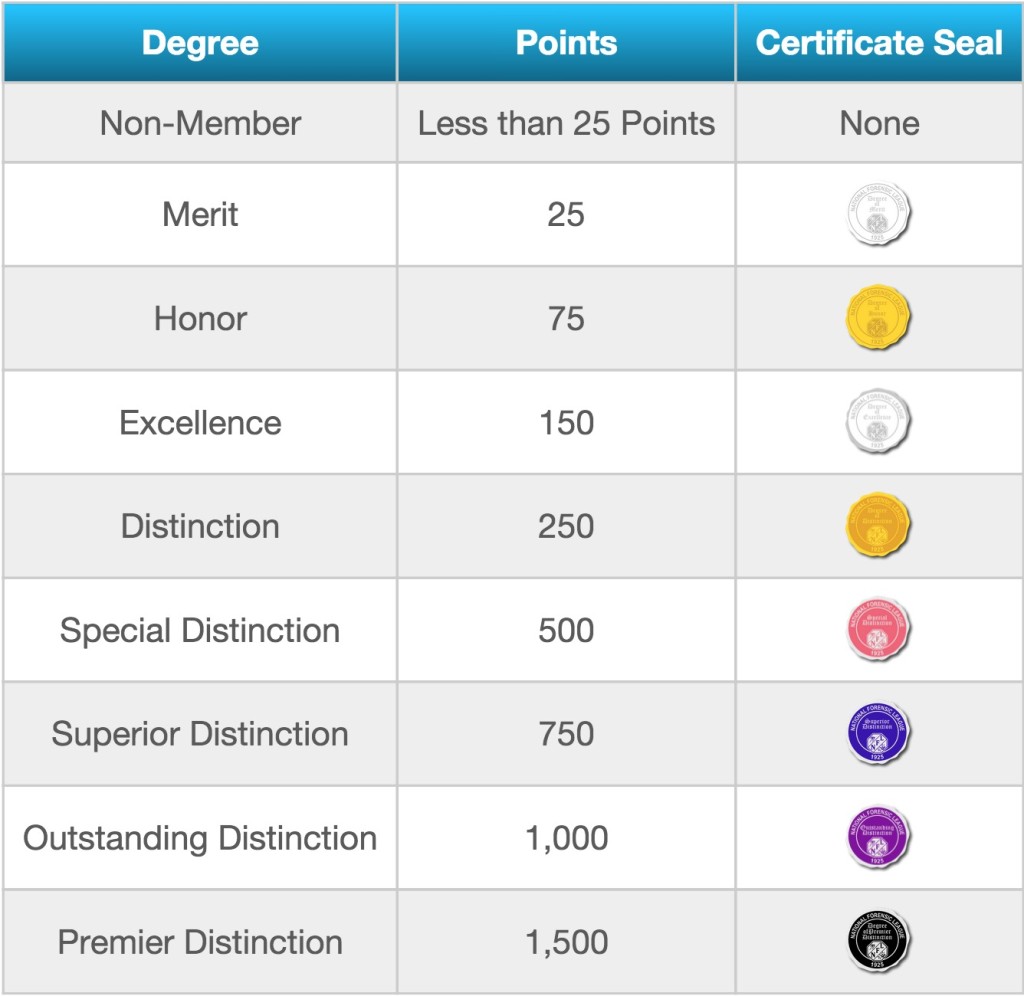Select the Special Distinction label
The image size is (1024, 996).
coord(200,631)
